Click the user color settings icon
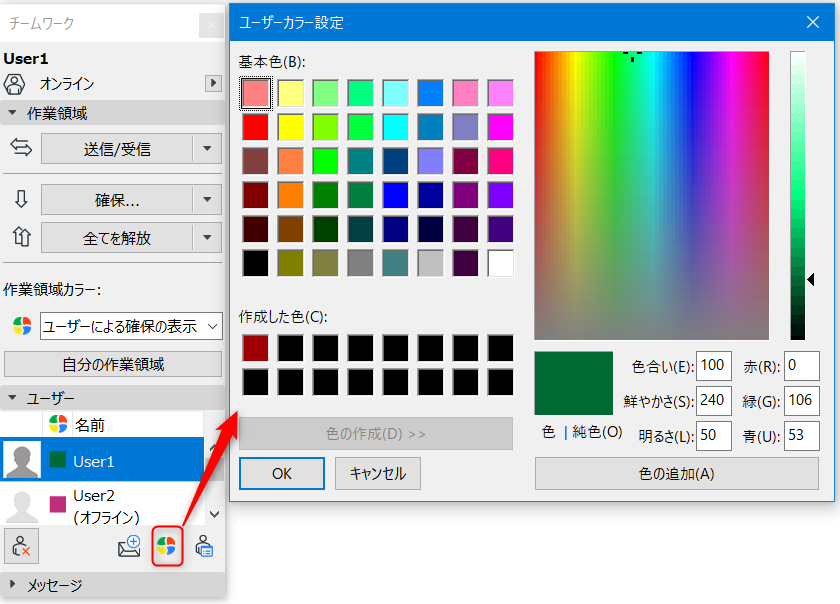 (x=167, y=546)
